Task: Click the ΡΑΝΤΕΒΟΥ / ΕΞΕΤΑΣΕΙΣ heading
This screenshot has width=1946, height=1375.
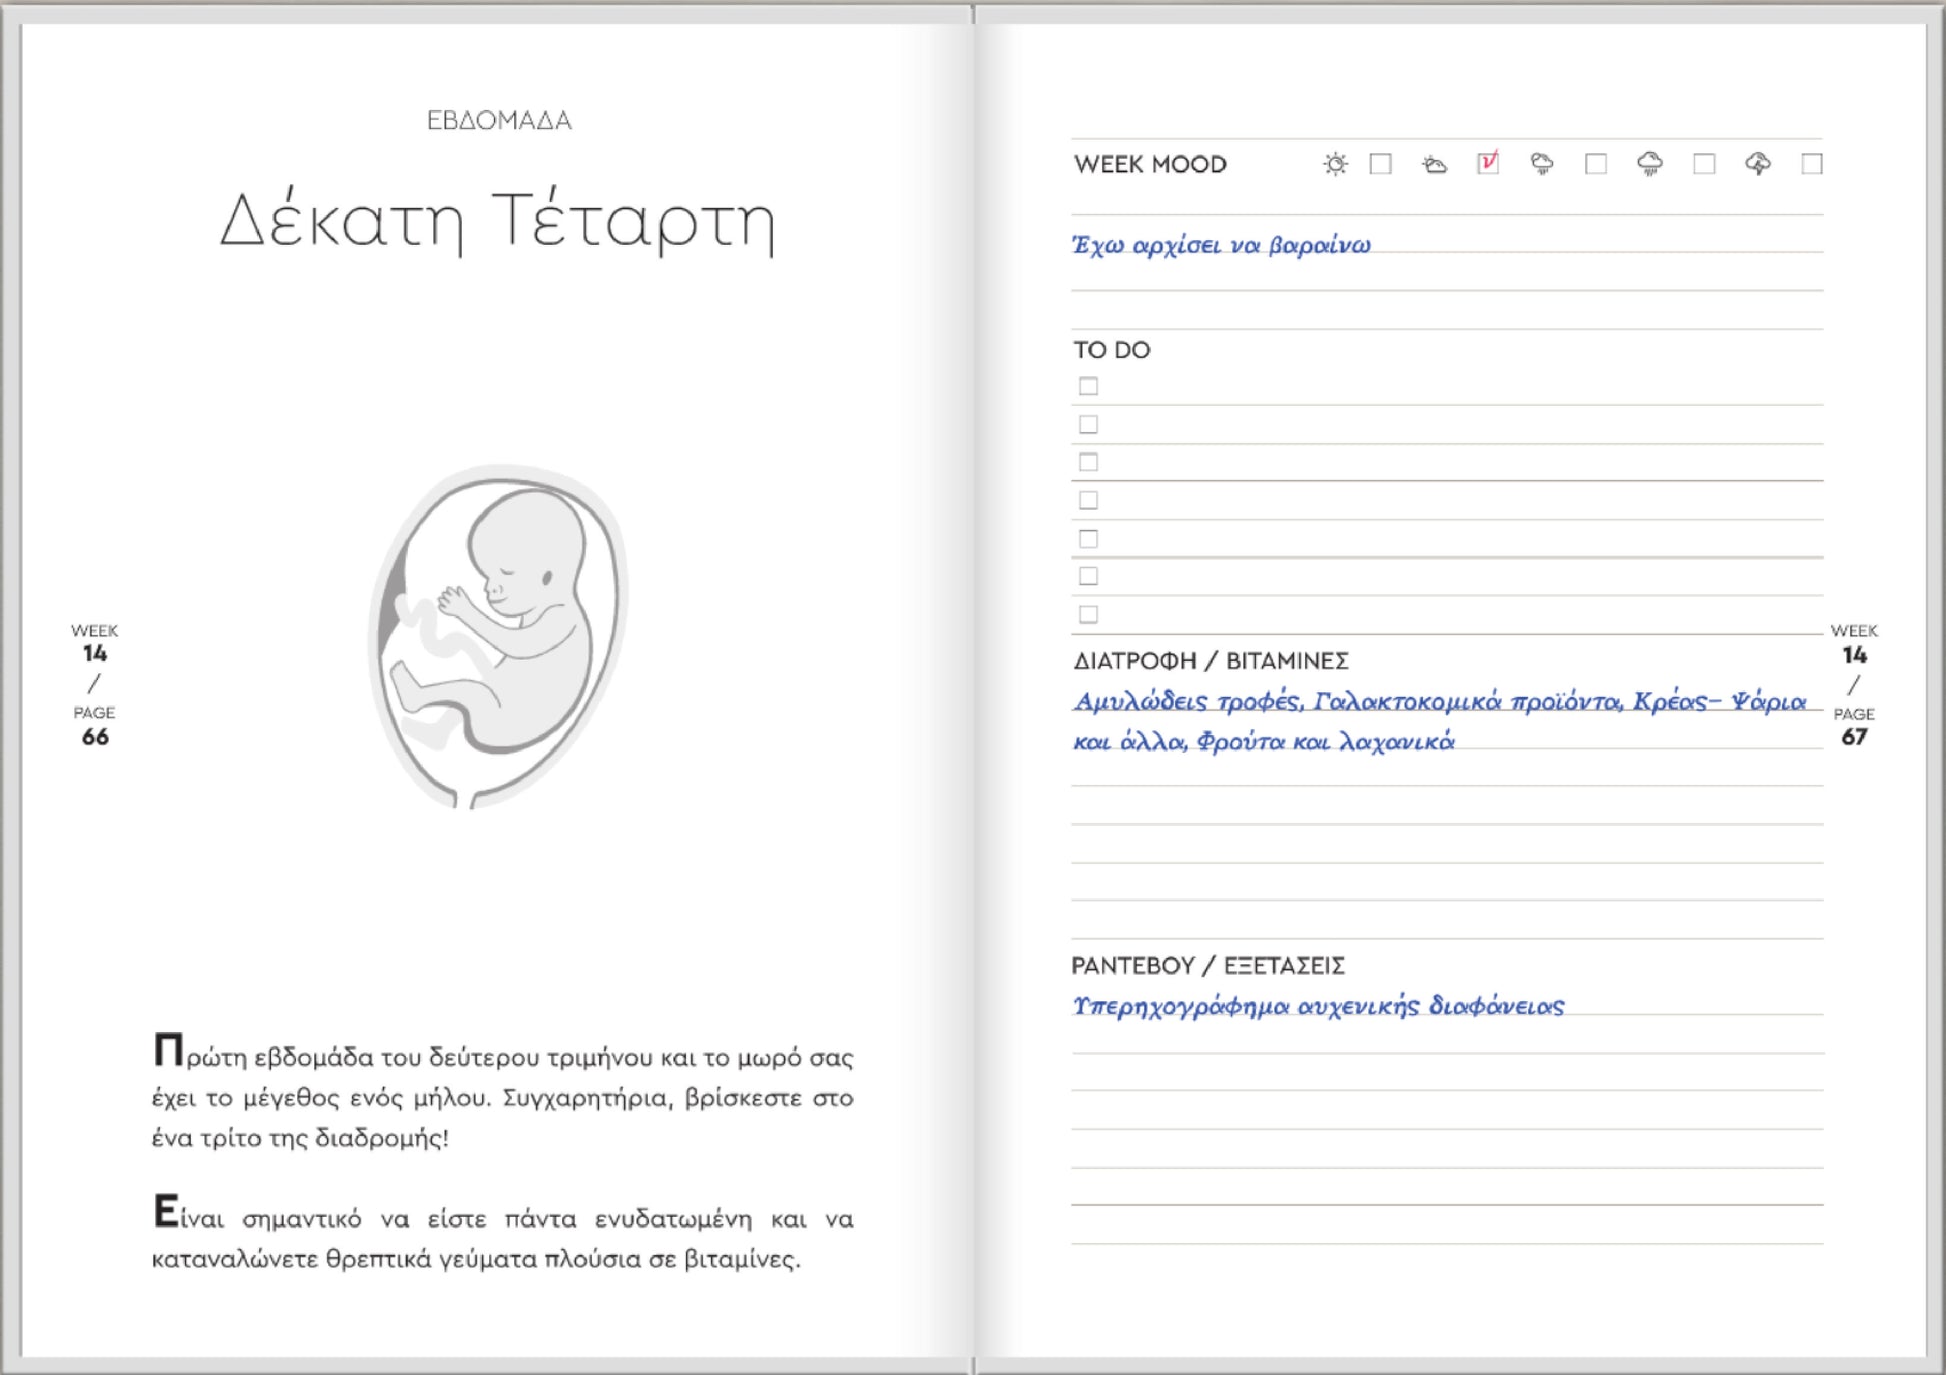Action: [x=1207, y=966]
